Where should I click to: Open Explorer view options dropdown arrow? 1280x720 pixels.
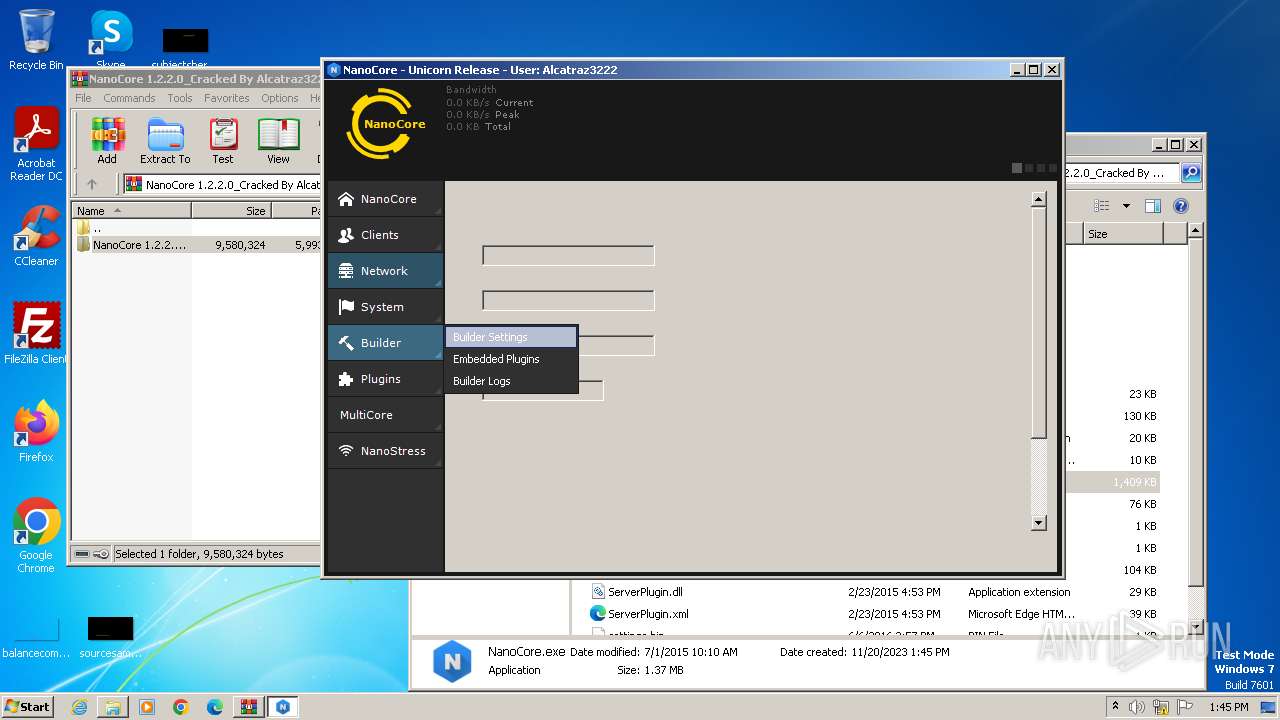point(1126,206)
